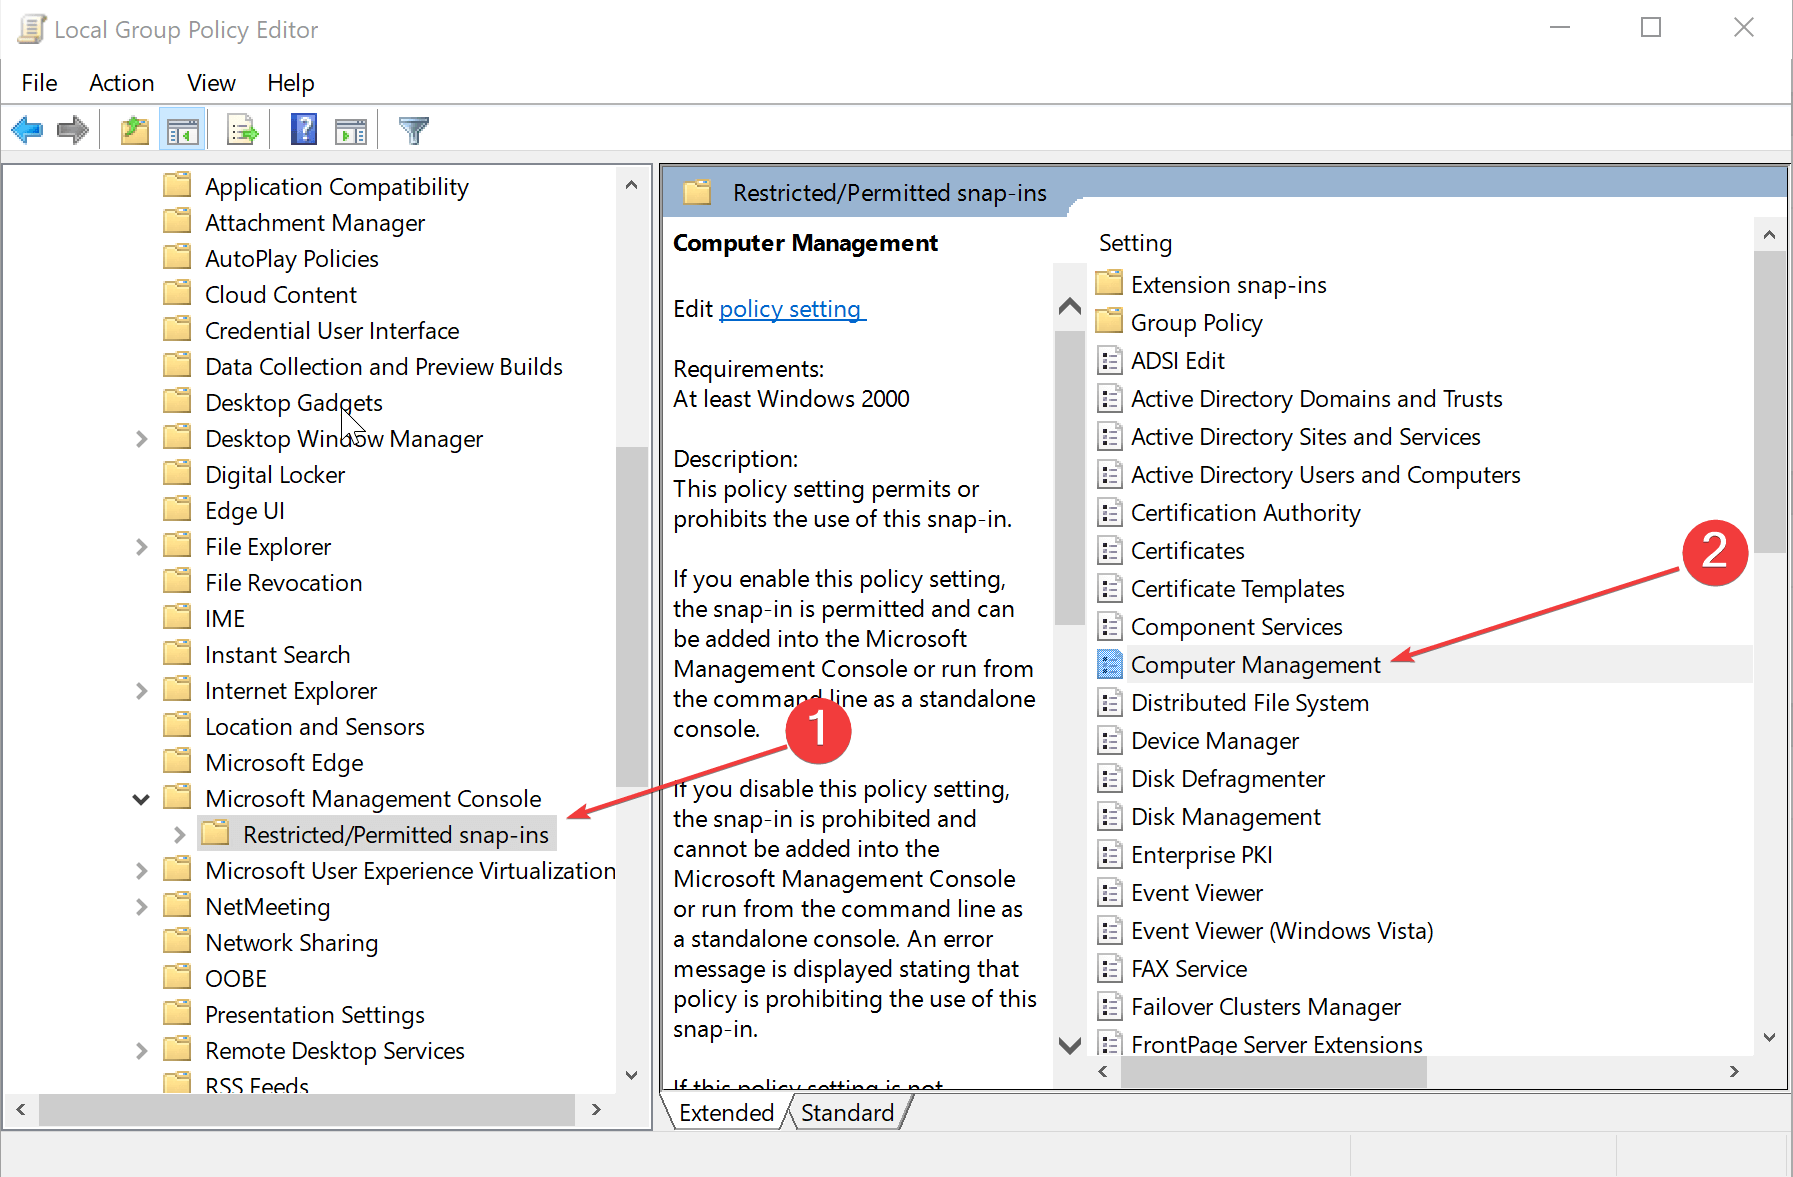Click the Export List toolbar icon
1793x1177 pixels.
(243, 130)
